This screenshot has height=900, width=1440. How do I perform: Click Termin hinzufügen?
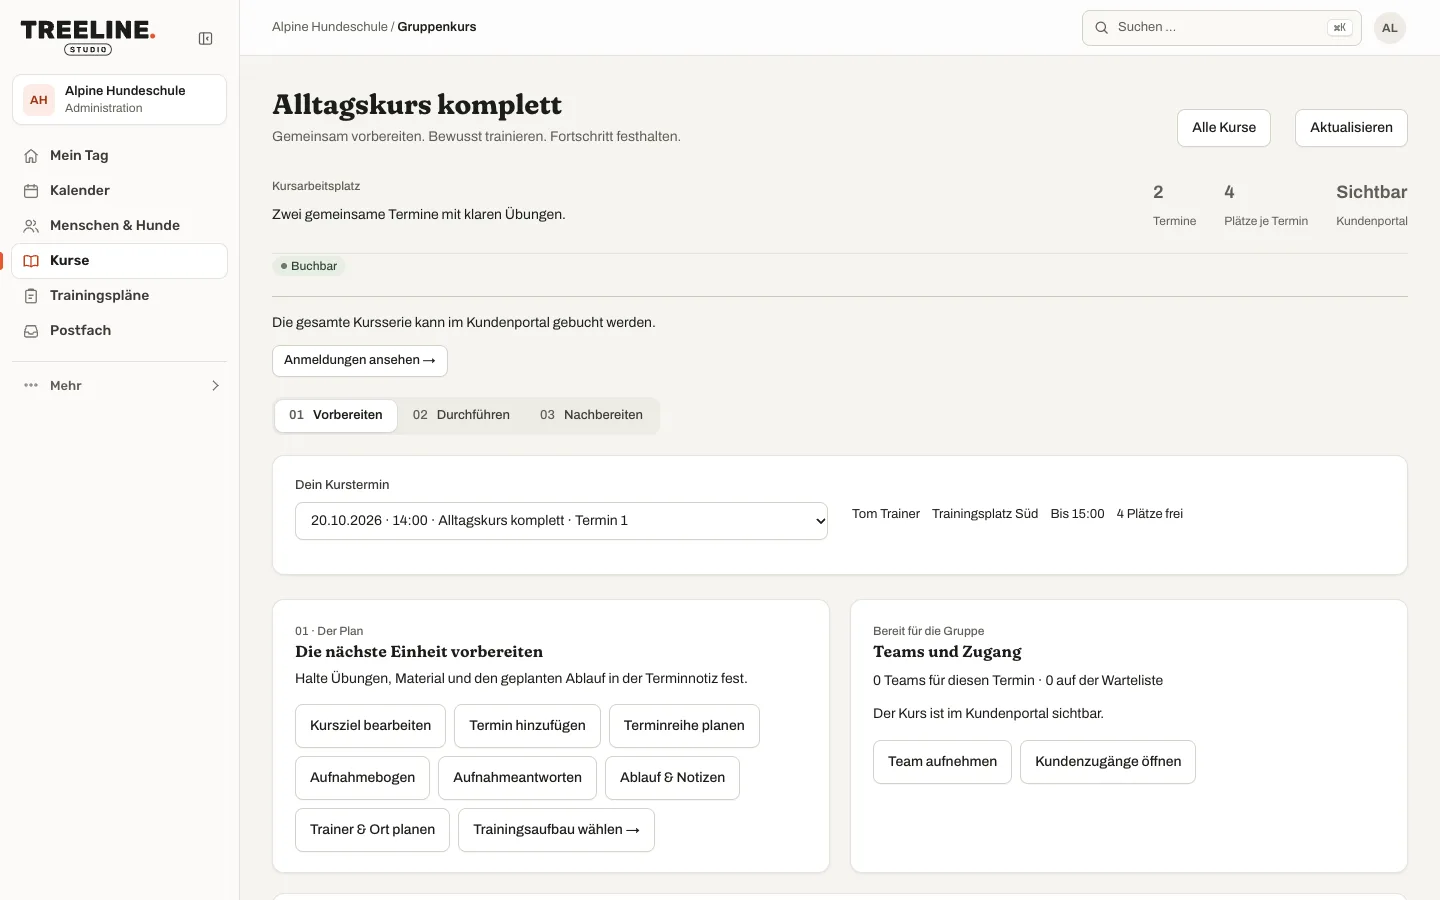pos(527,726)
